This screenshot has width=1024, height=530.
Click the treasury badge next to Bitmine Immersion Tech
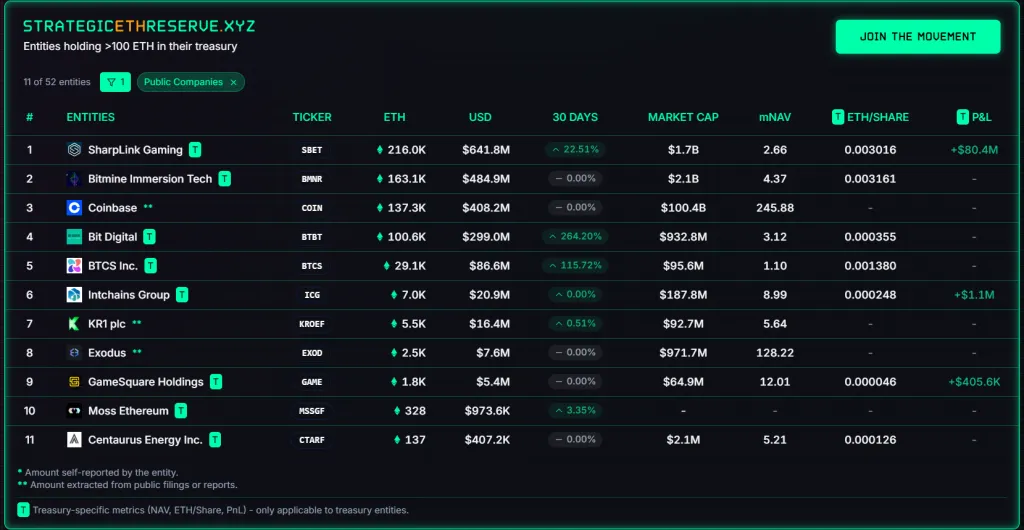(x=225, y=179)
